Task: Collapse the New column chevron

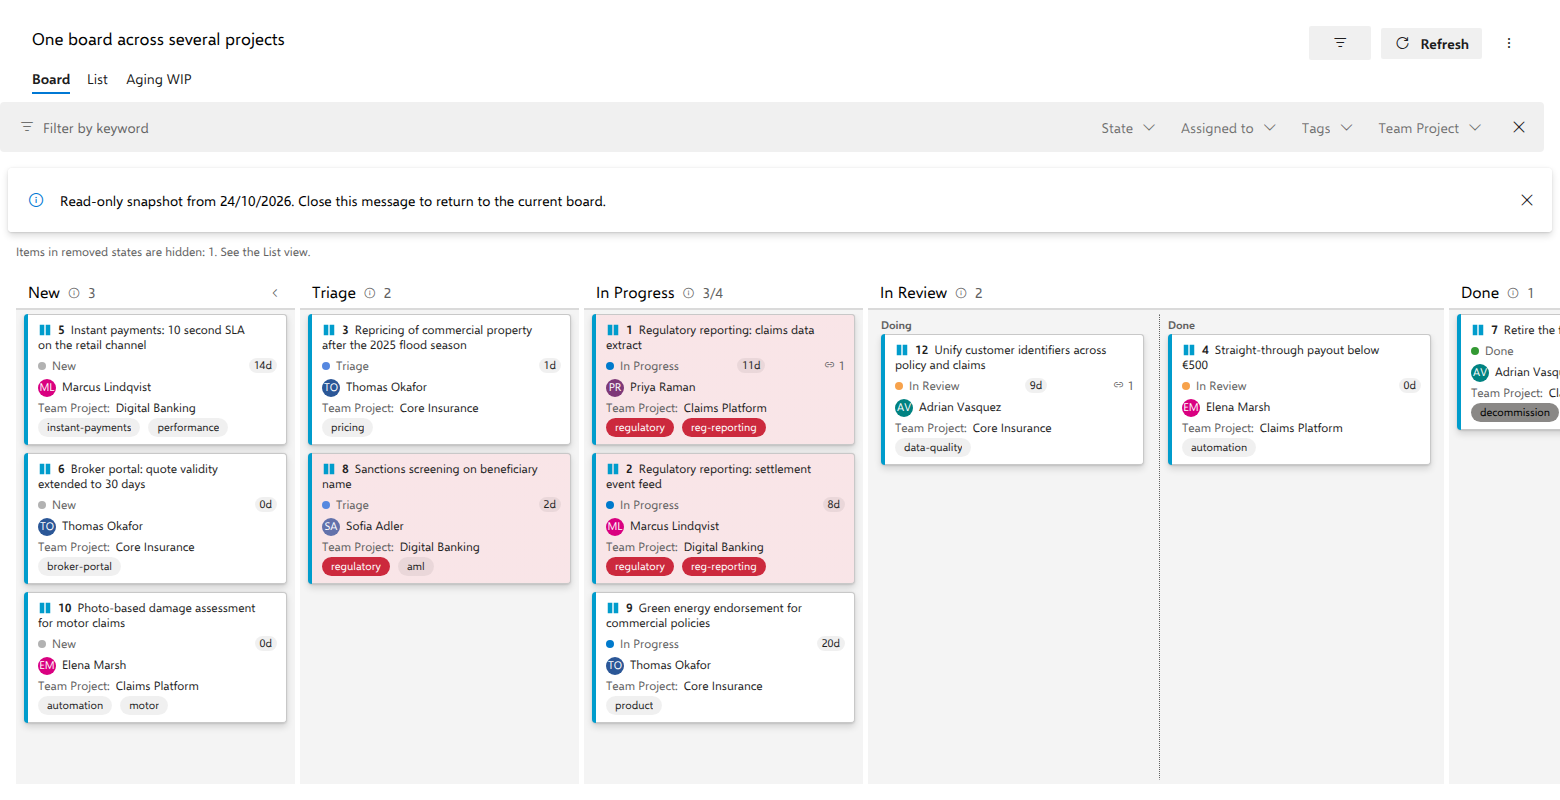Action: (275, 293)
